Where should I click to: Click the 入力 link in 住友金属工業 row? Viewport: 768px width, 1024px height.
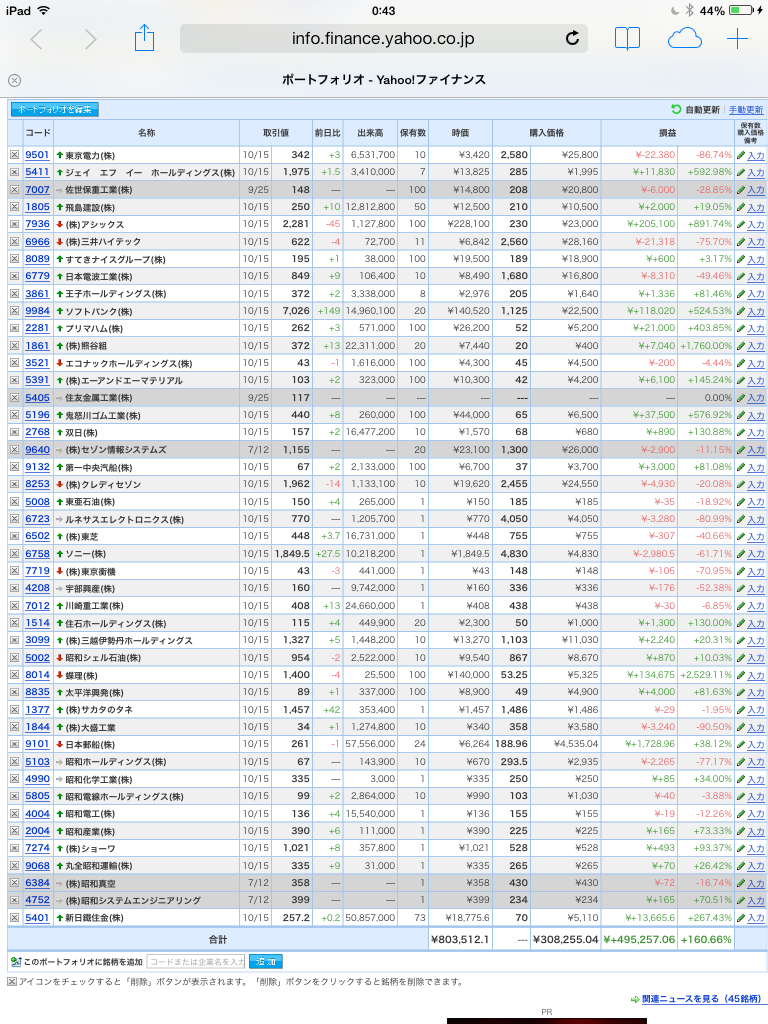[x=756, y=398]
